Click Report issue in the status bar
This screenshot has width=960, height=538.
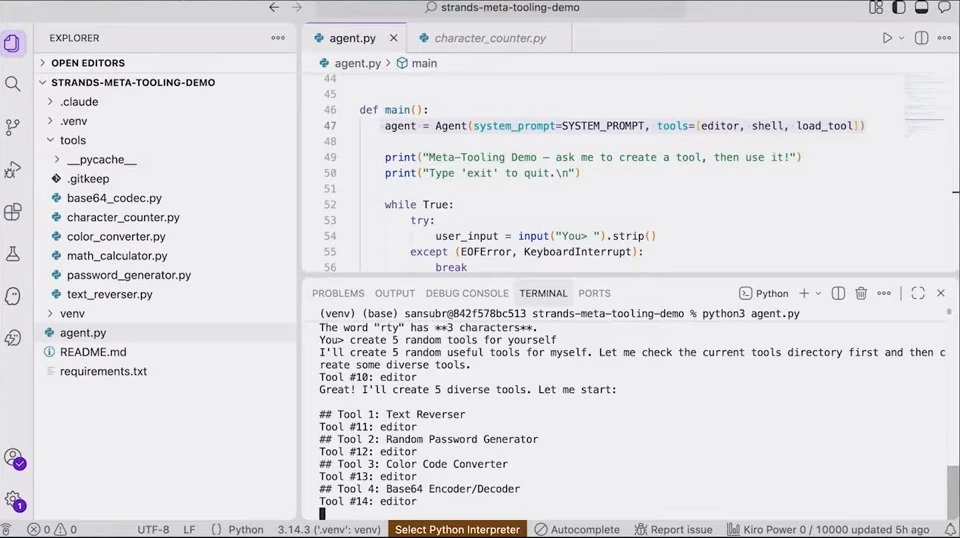tap(673, 529)
